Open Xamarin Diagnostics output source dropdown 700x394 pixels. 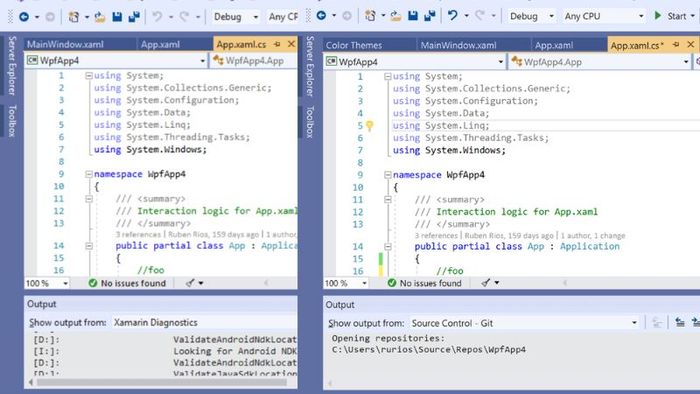point(204,322)
